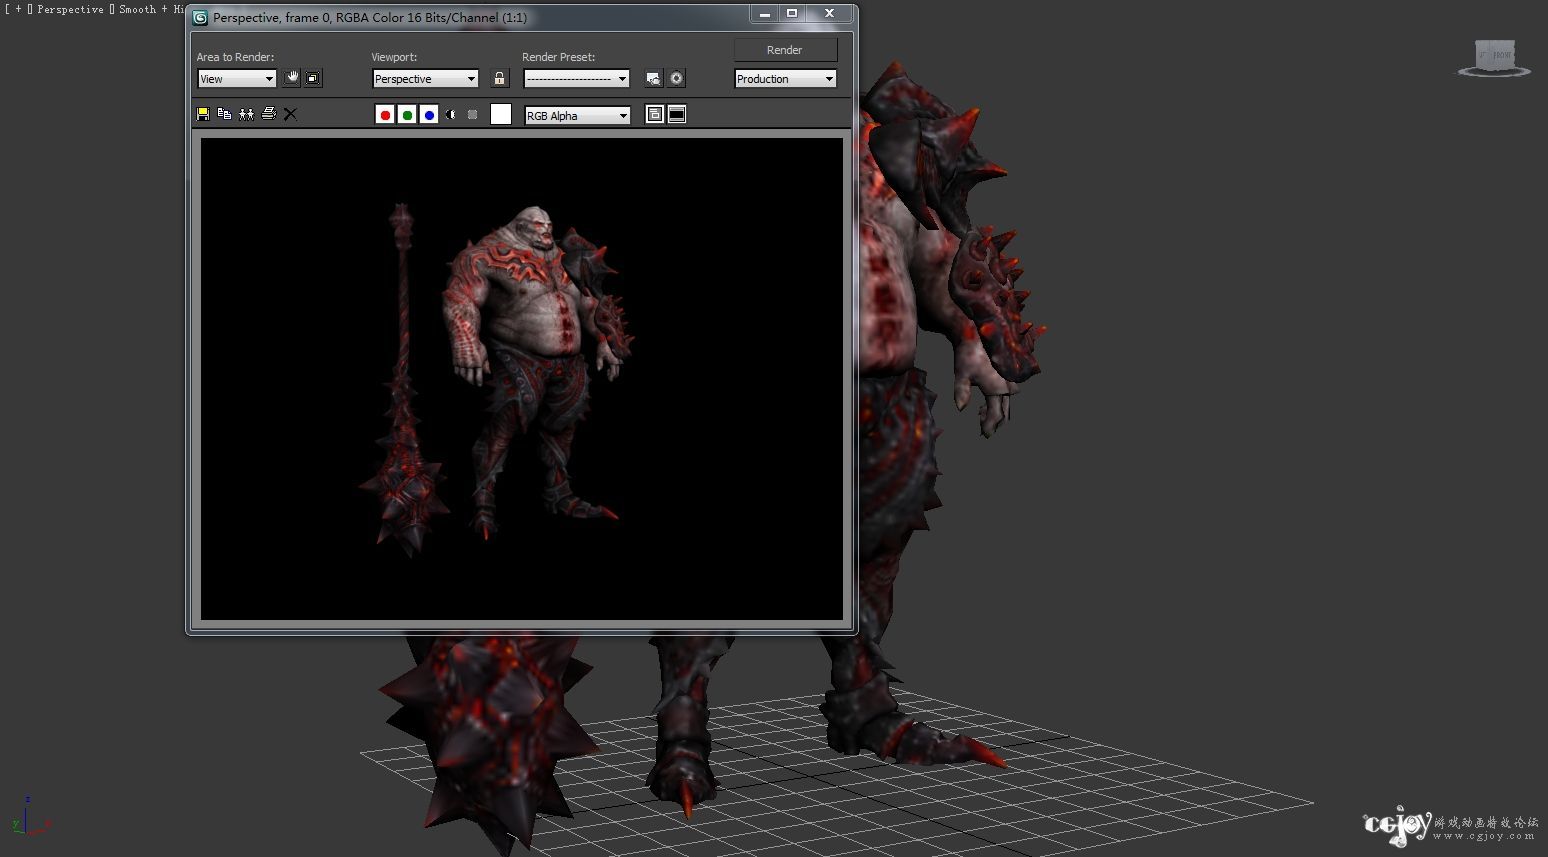Toggle the Red channel button
1548x857 pixels.
pyautogui.click(x=385, y=115)
